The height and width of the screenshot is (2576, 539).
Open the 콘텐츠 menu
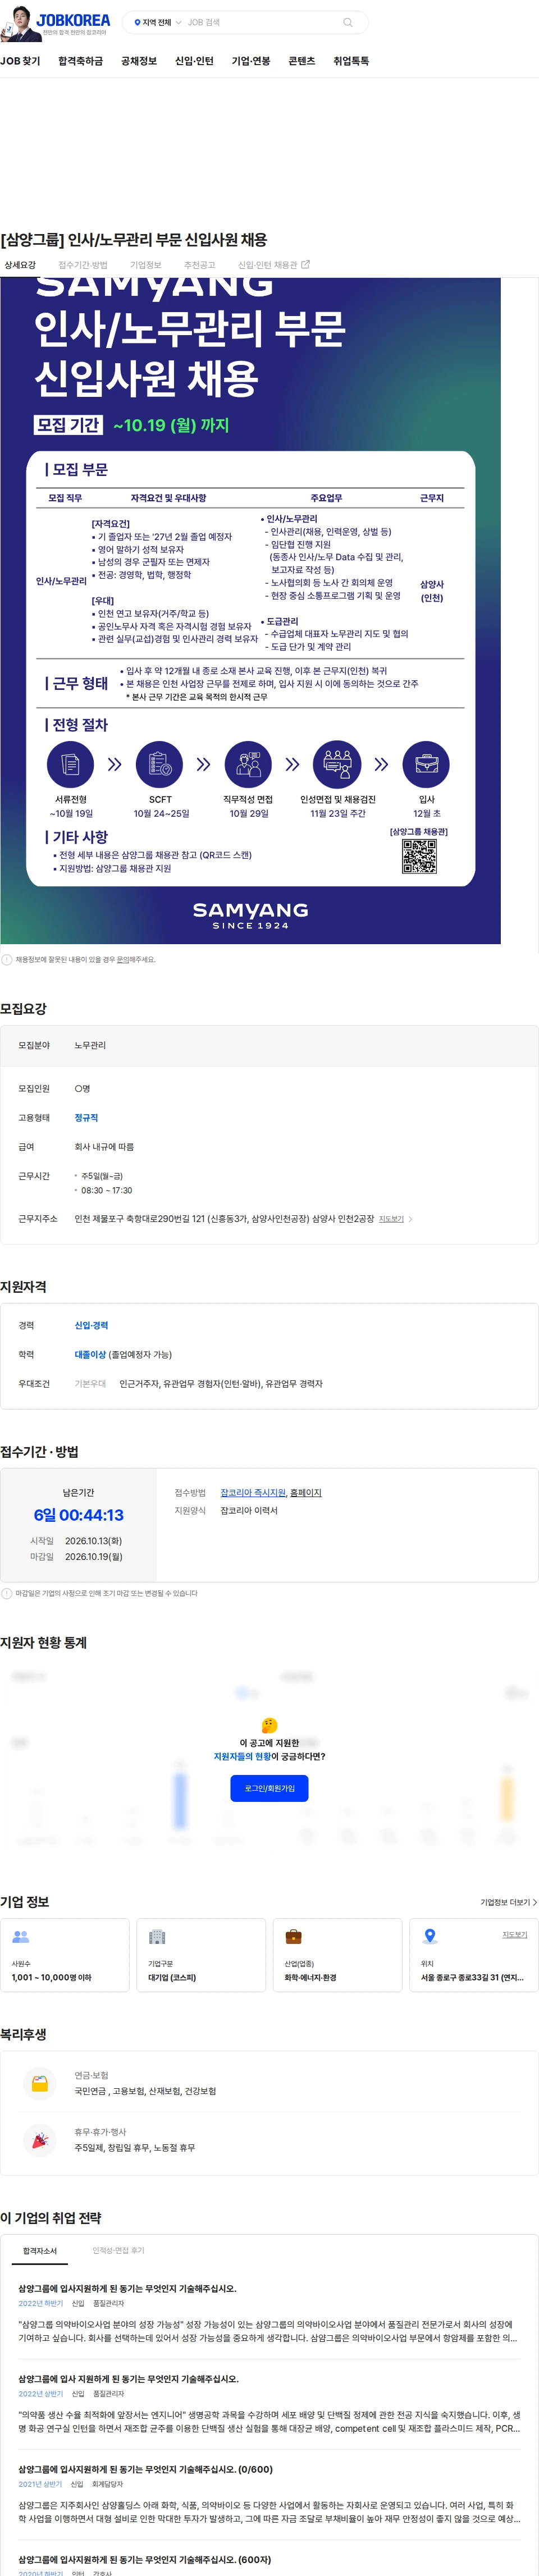pos(302,61)
